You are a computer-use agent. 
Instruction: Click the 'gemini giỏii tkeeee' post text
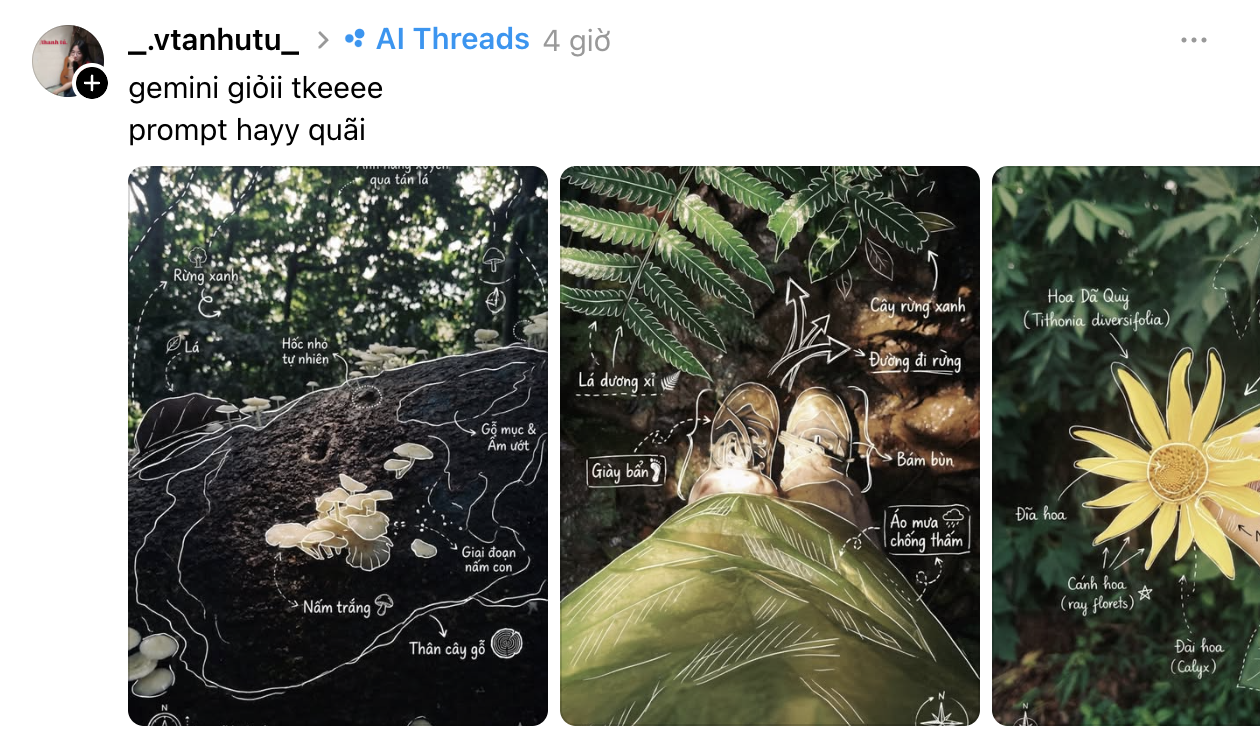tap(256, 88)
